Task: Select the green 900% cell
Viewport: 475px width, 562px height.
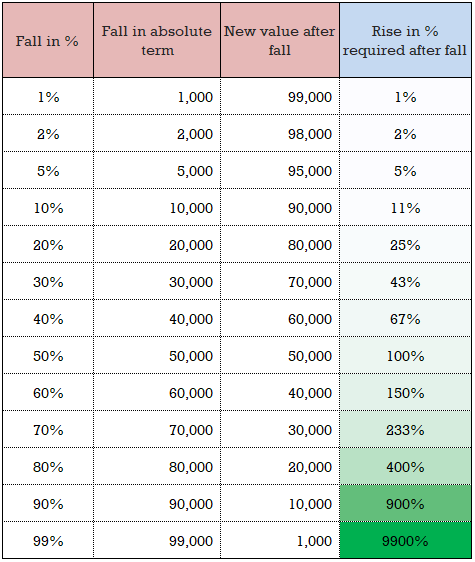Action: (x=405, y=503)
